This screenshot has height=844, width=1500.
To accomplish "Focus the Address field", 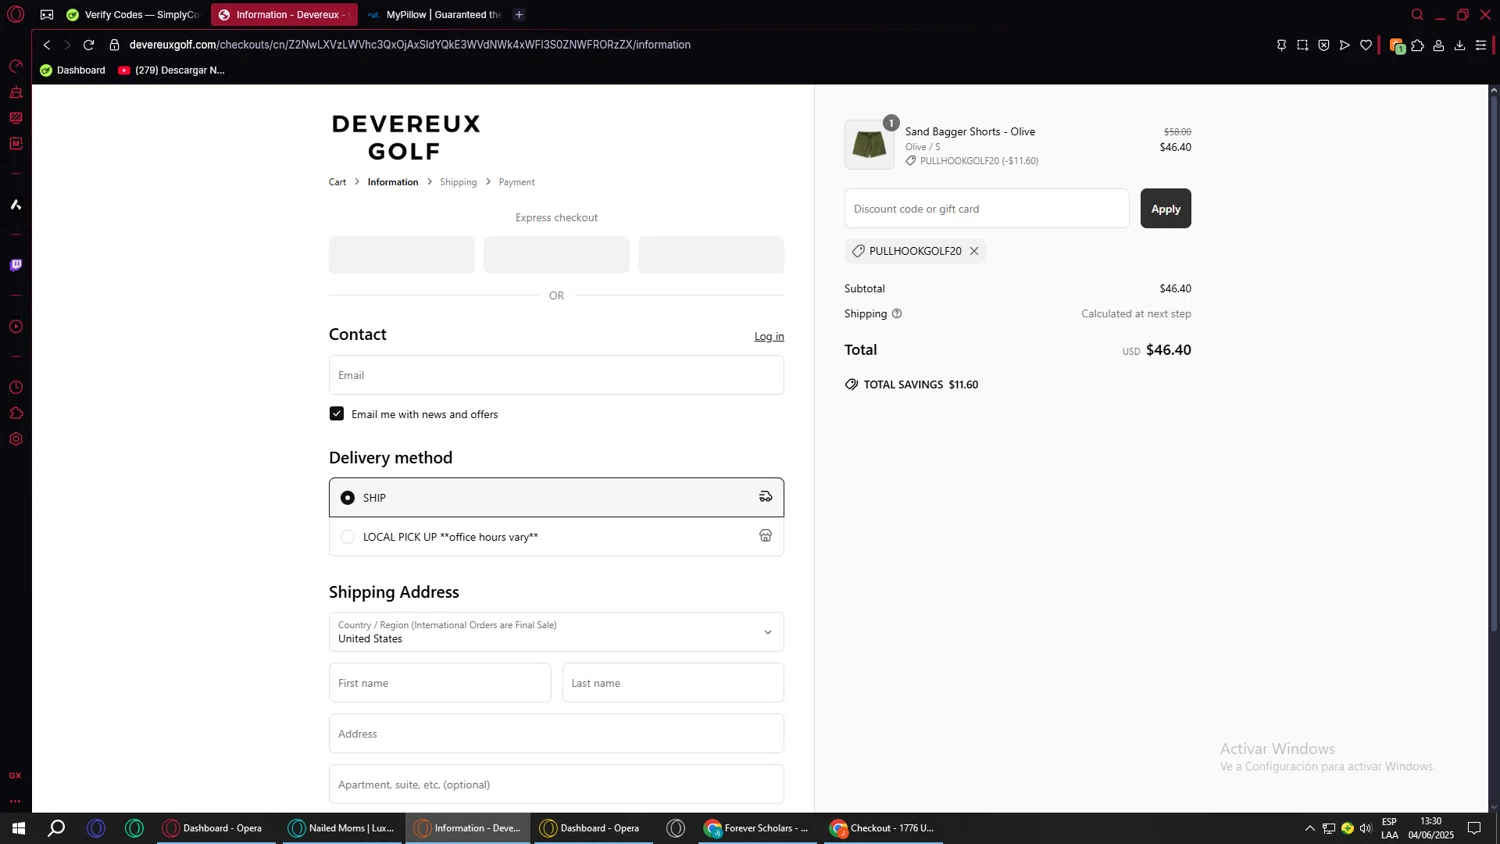I will pyautogui.click(x=556, y=734).
